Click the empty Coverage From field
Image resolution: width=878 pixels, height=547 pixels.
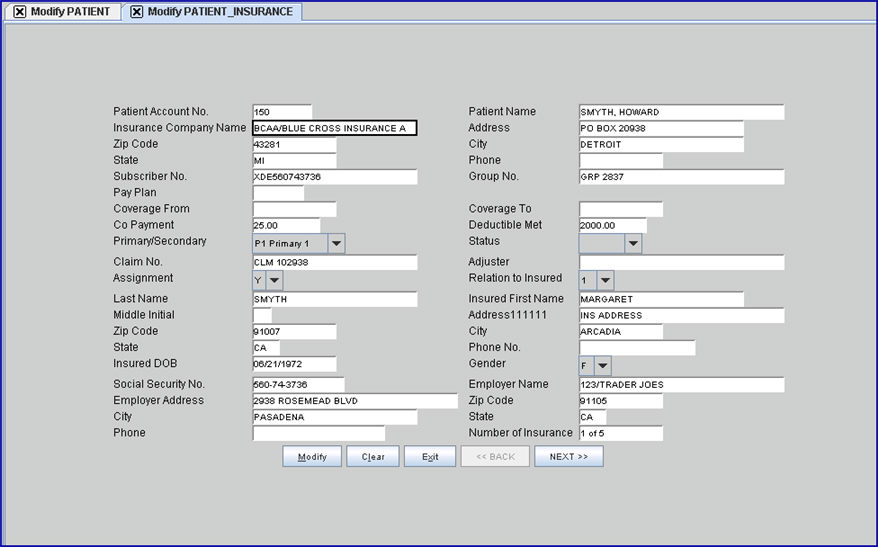[x=295, y=209]
